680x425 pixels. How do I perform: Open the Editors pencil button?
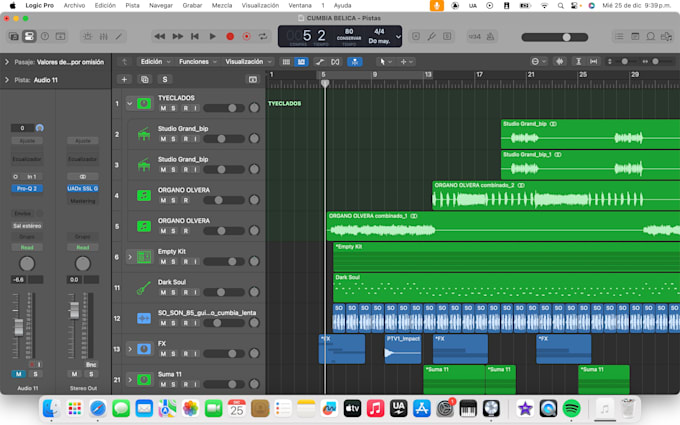[119, 36]
